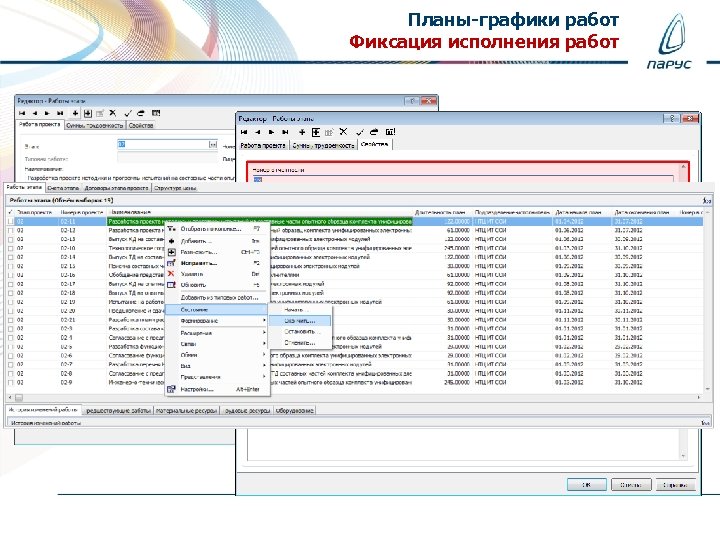Click the Отмена button
This screenshot has width=720, height=540.
(631, 484)
